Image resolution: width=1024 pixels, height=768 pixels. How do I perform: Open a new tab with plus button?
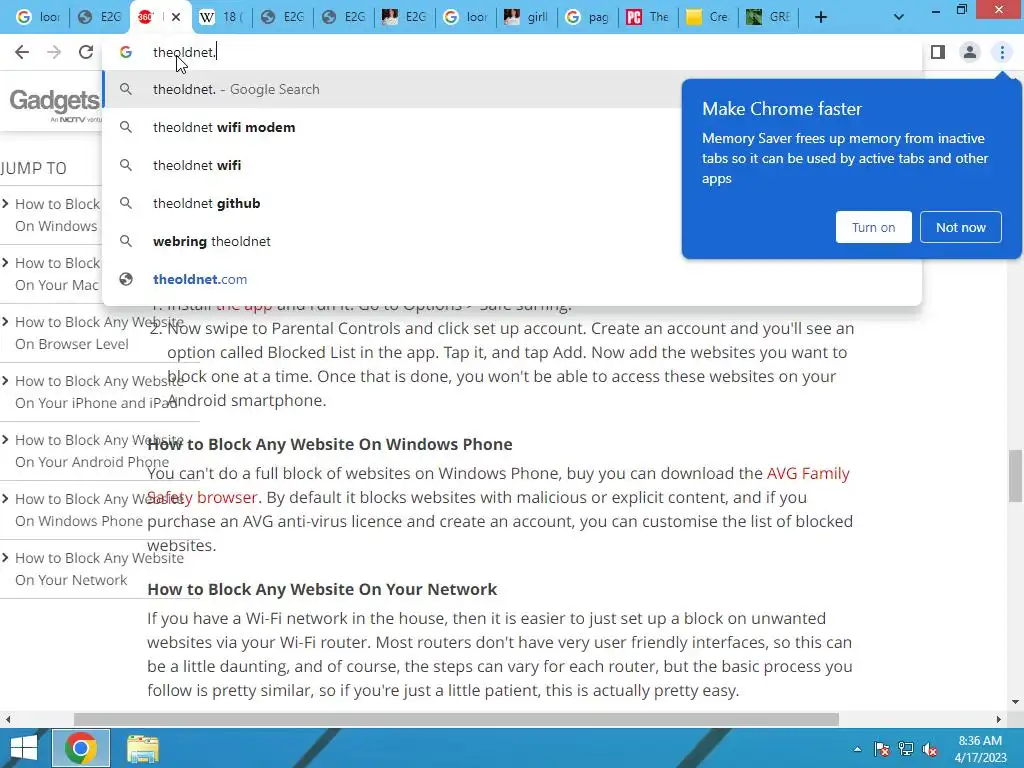pos(821,17)
